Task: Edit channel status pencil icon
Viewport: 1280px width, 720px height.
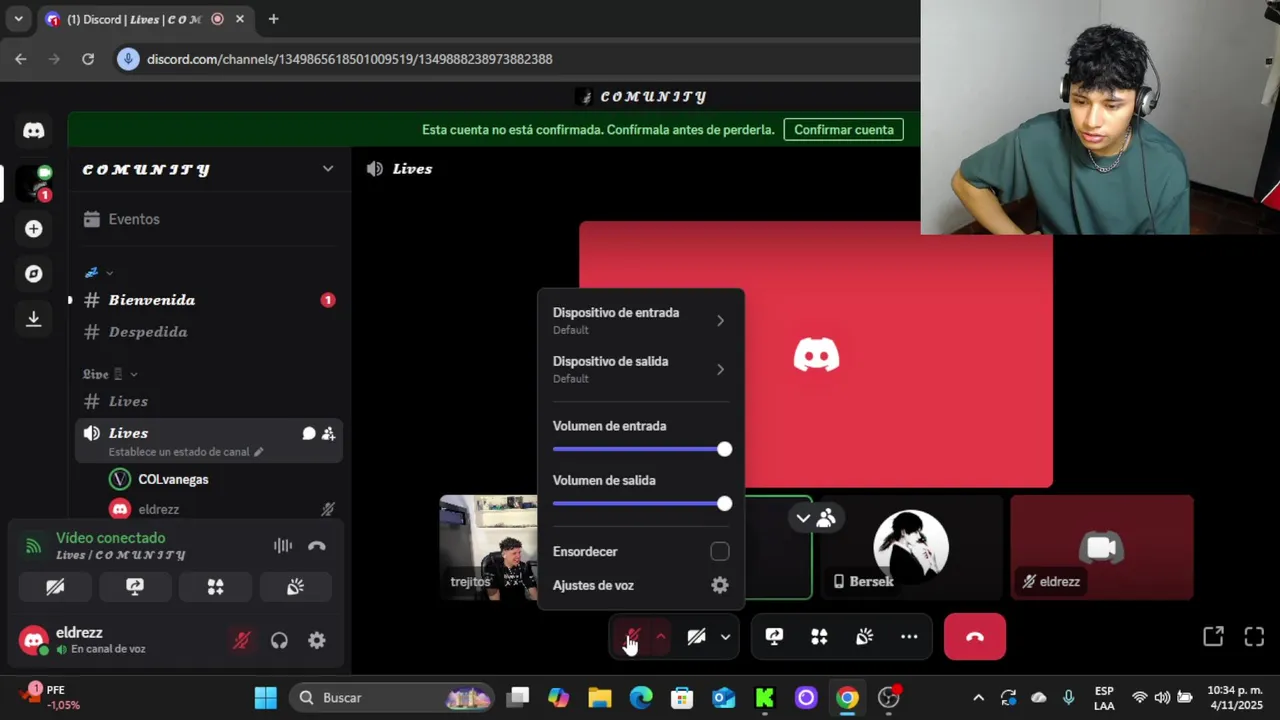Action: (x=258, y=452)
